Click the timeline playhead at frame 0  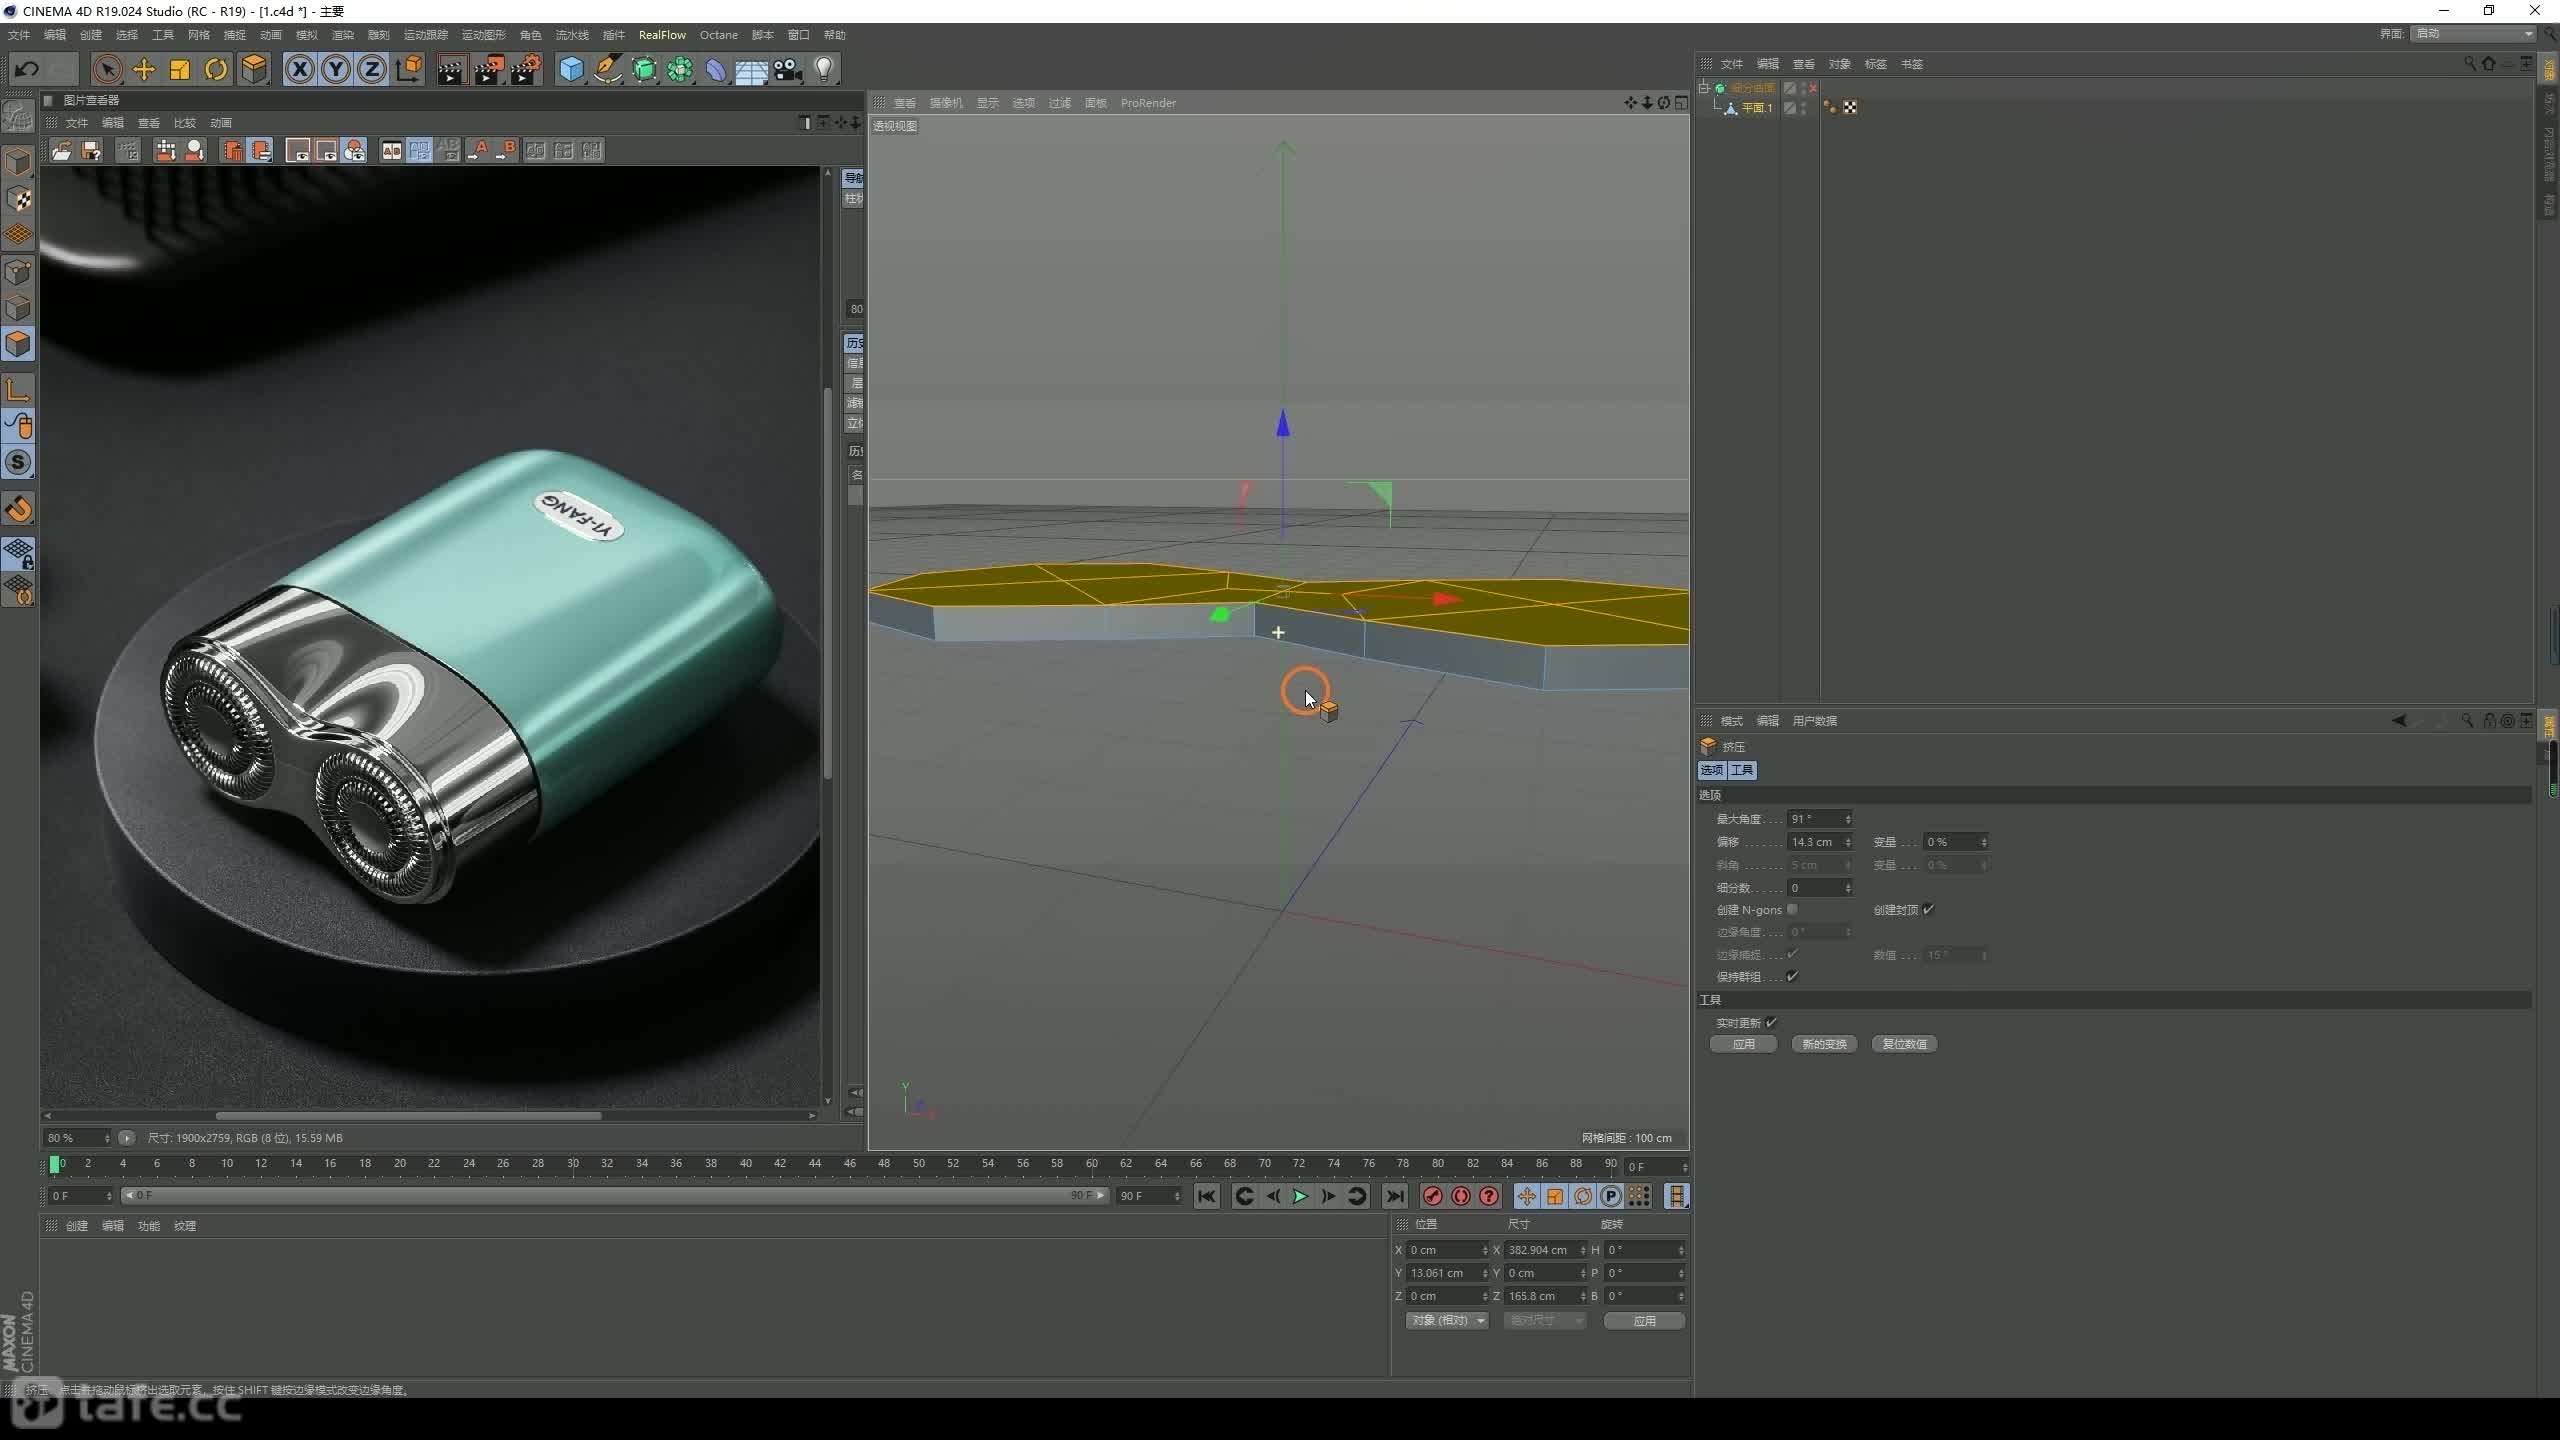54,1164
